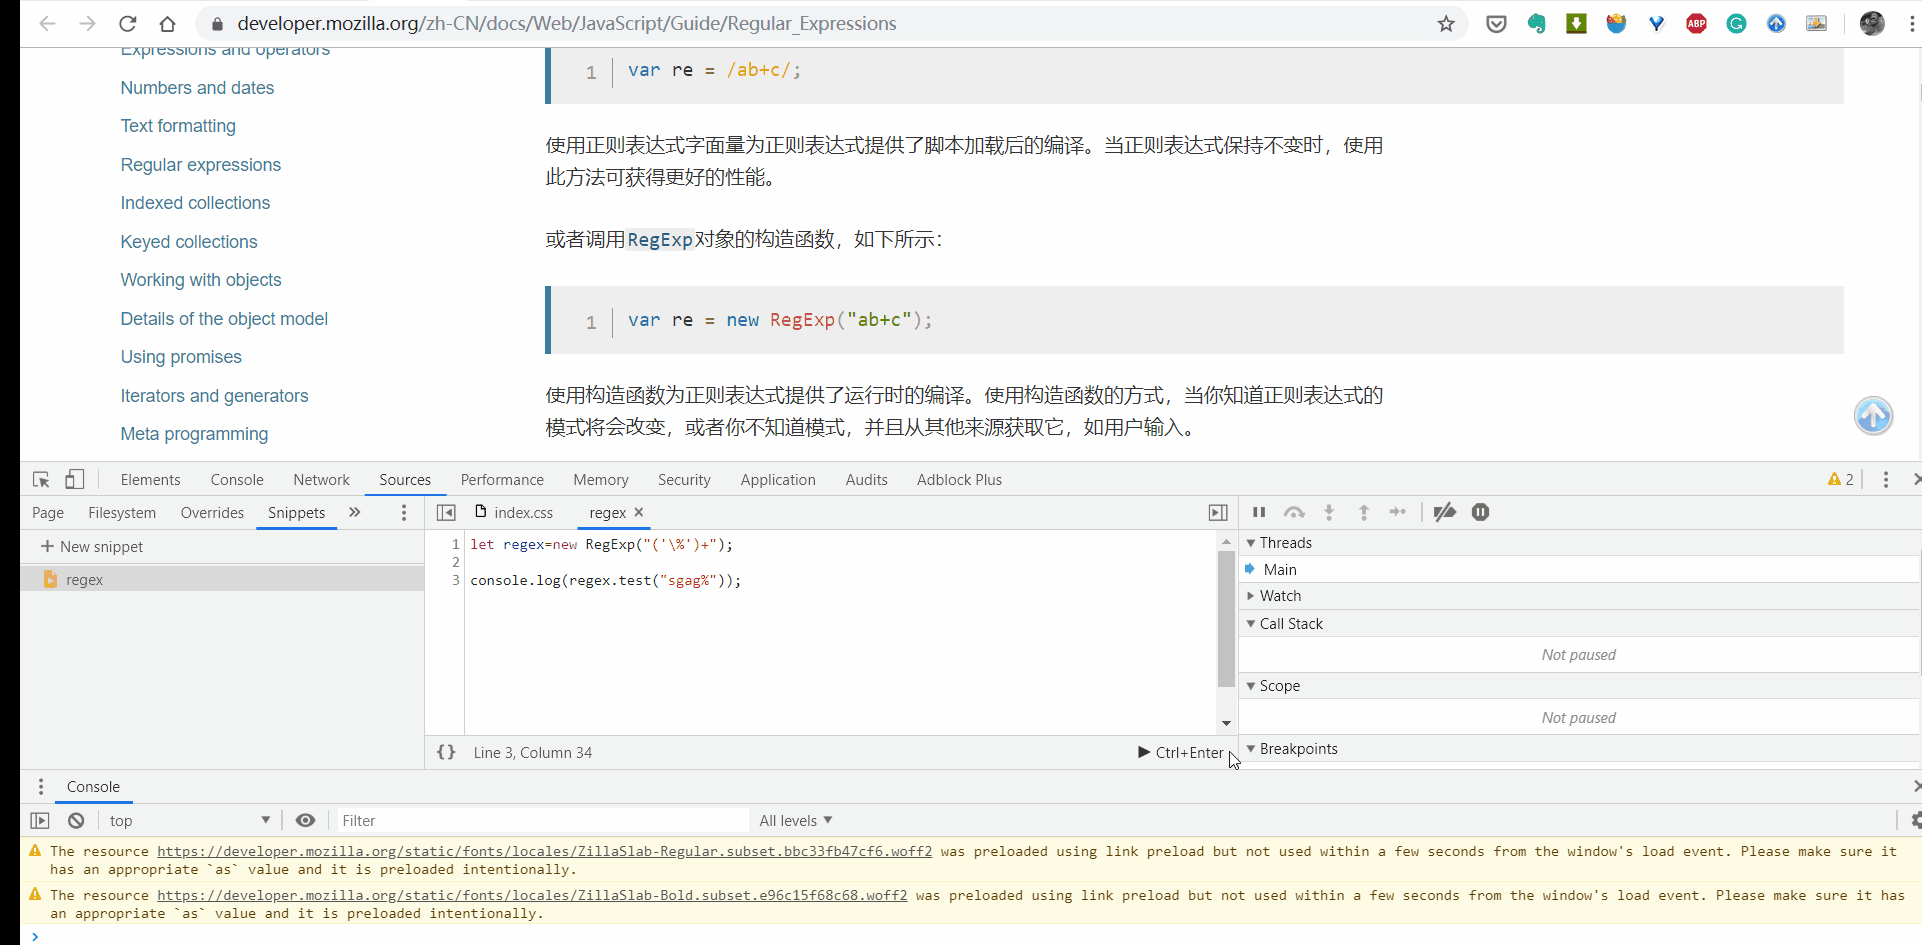Click the pretty print braces icon

446,752
